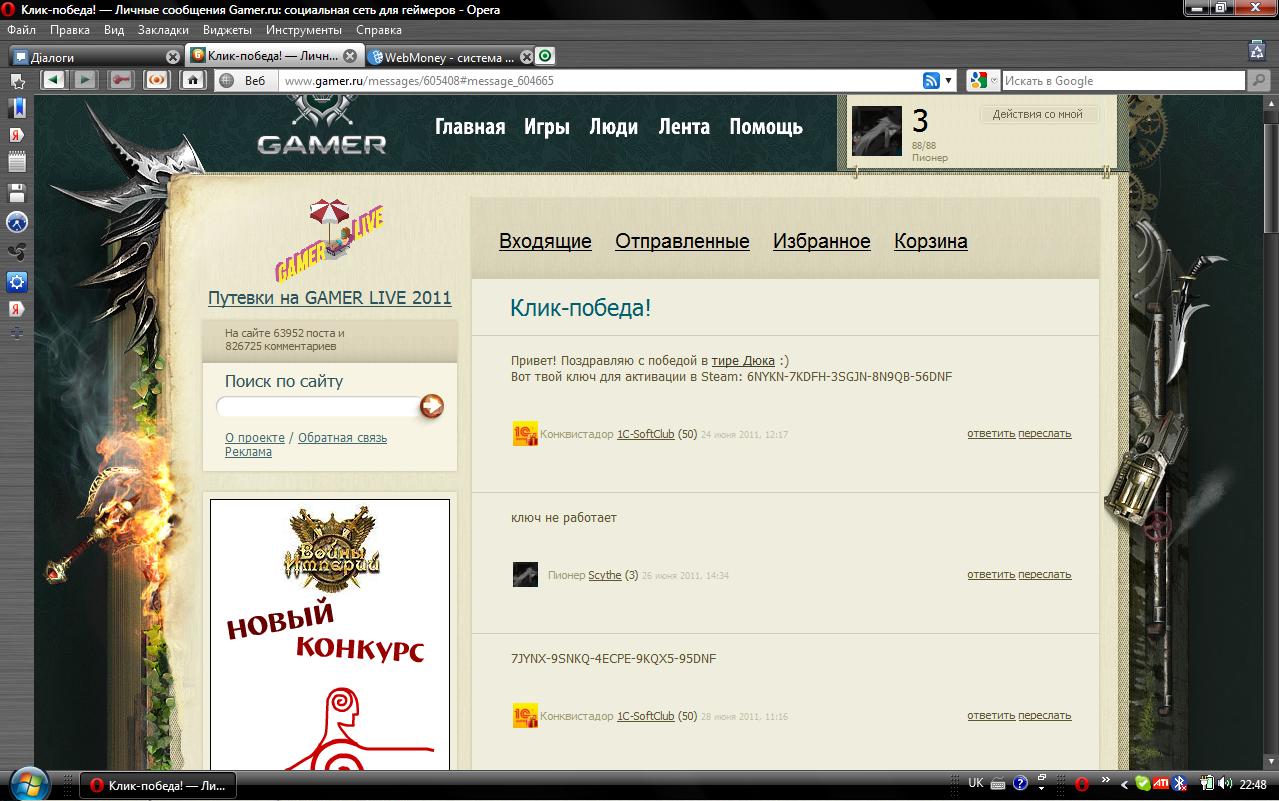Open the top Yandex panel in sidebar
The image size is (1279, 801).
[17, 134]
